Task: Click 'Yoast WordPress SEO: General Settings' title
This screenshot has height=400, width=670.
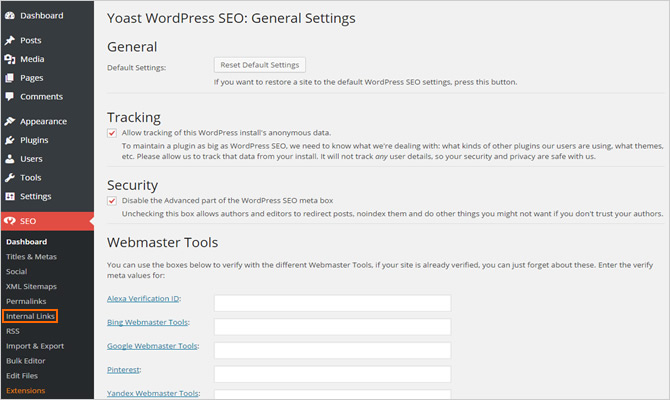Action: (x=231, y=18)
